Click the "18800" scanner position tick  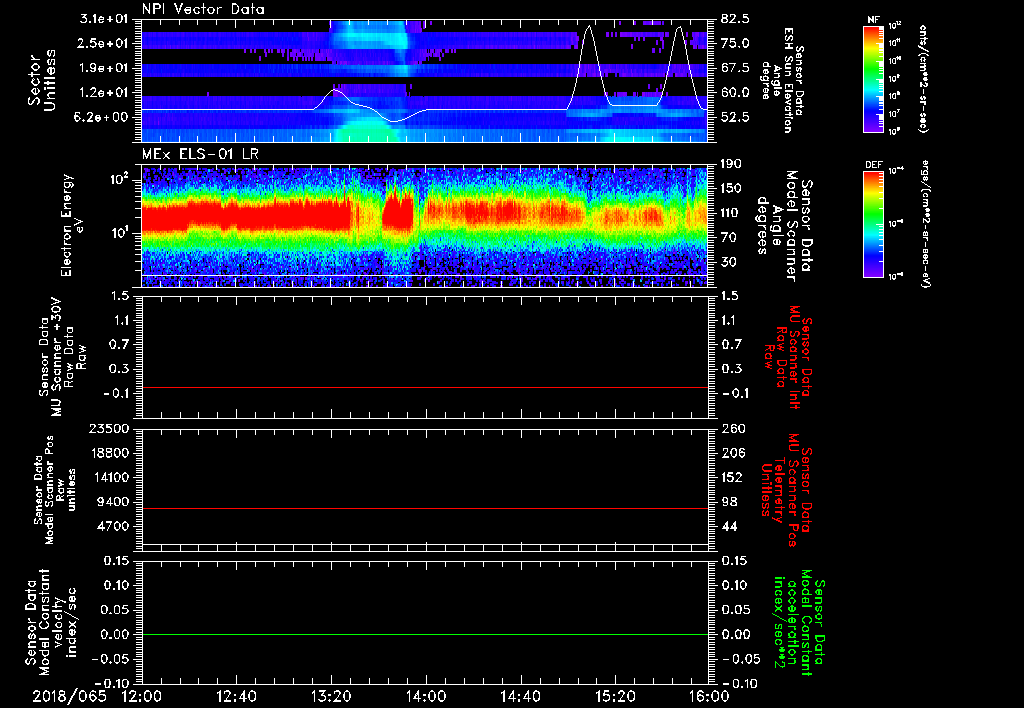(111, 453)
